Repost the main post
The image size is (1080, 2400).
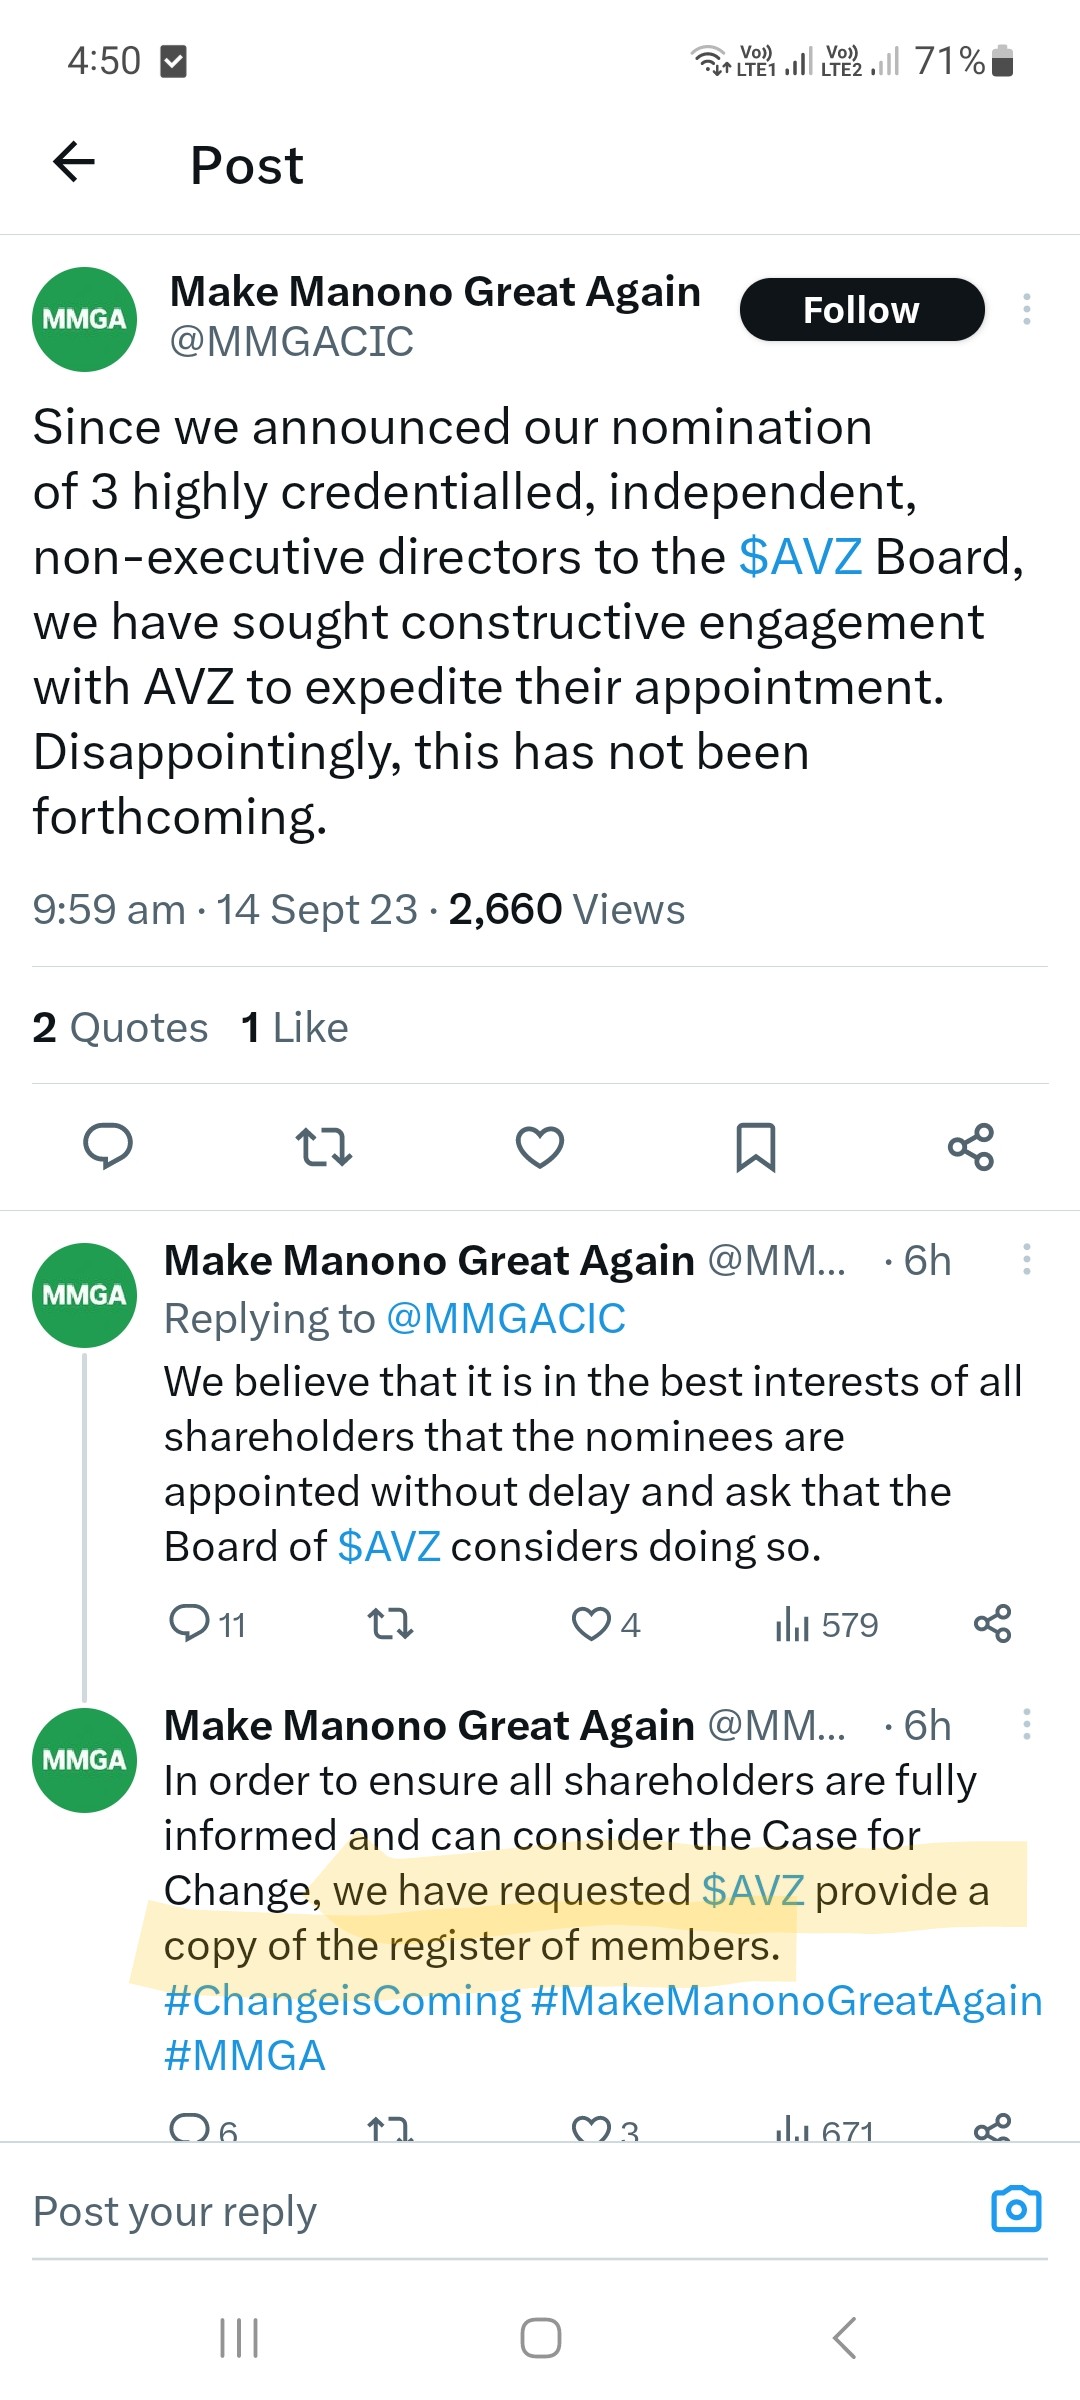click(x=324, y=1146)
